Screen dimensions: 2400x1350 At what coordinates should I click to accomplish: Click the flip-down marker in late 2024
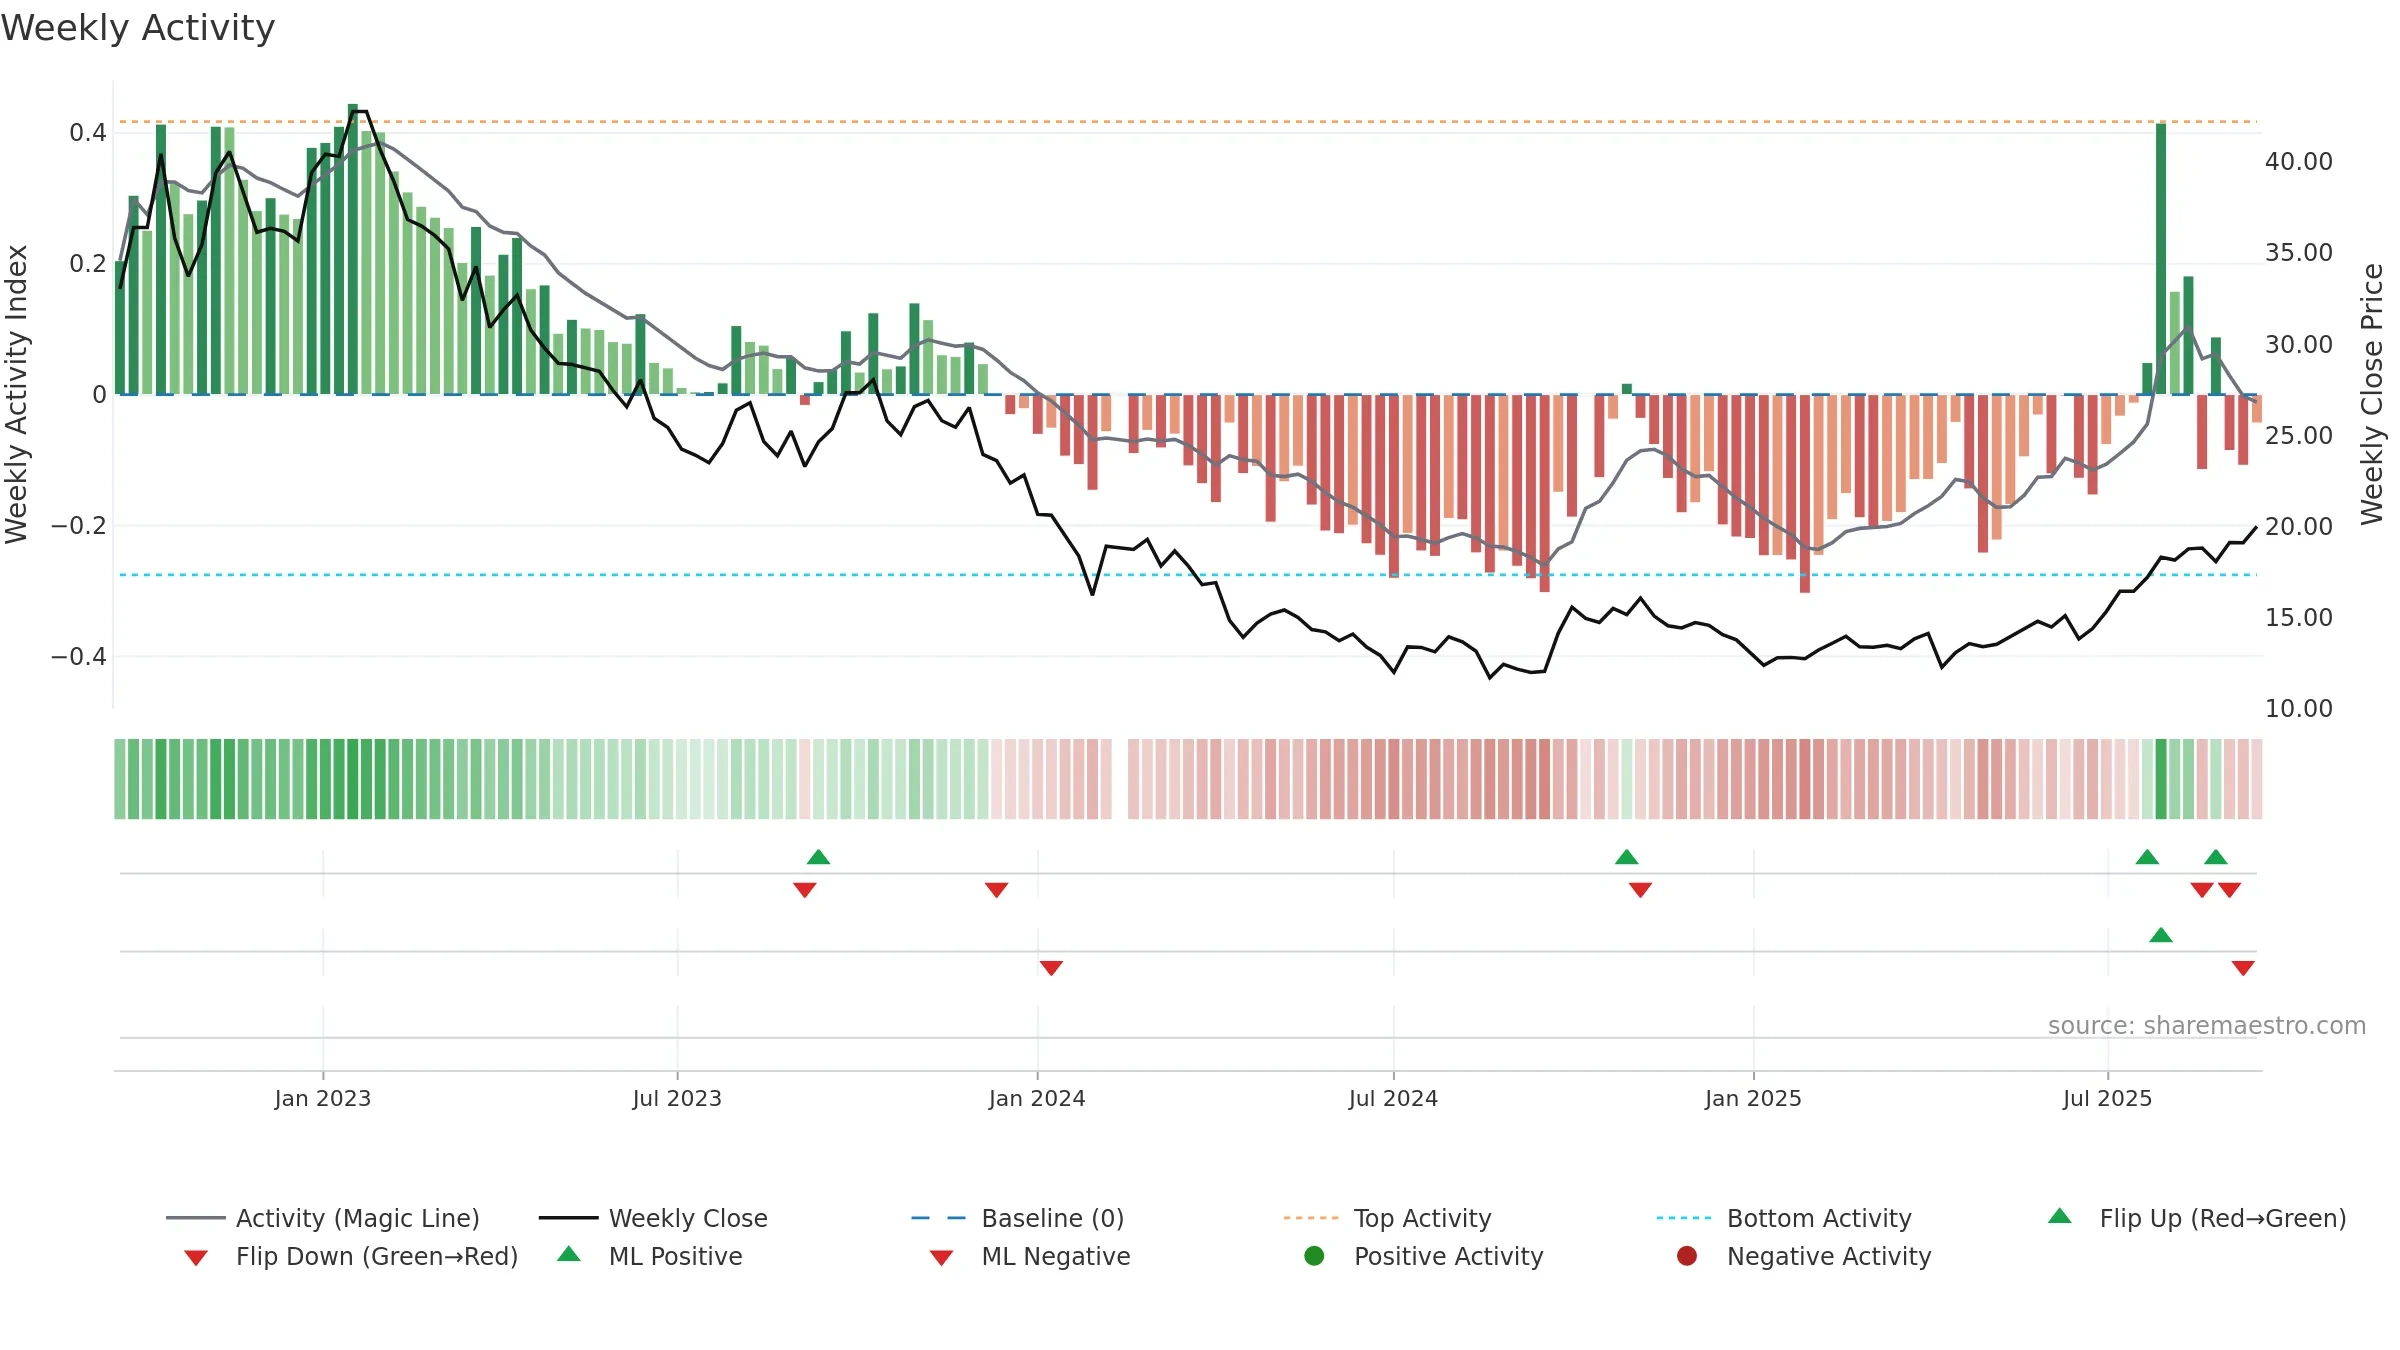1640,890
